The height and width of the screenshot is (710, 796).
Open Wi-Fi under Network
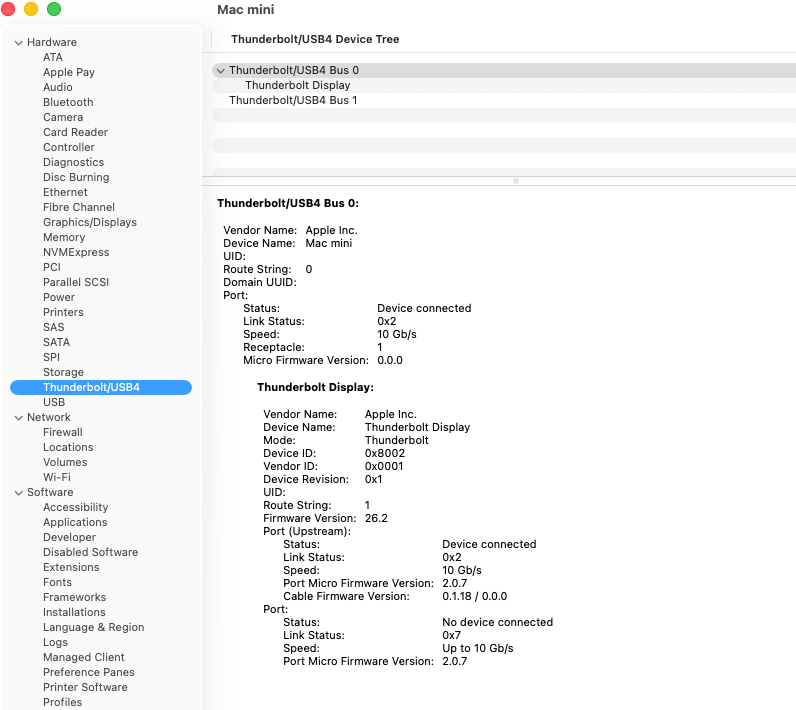tap(57, 477)
